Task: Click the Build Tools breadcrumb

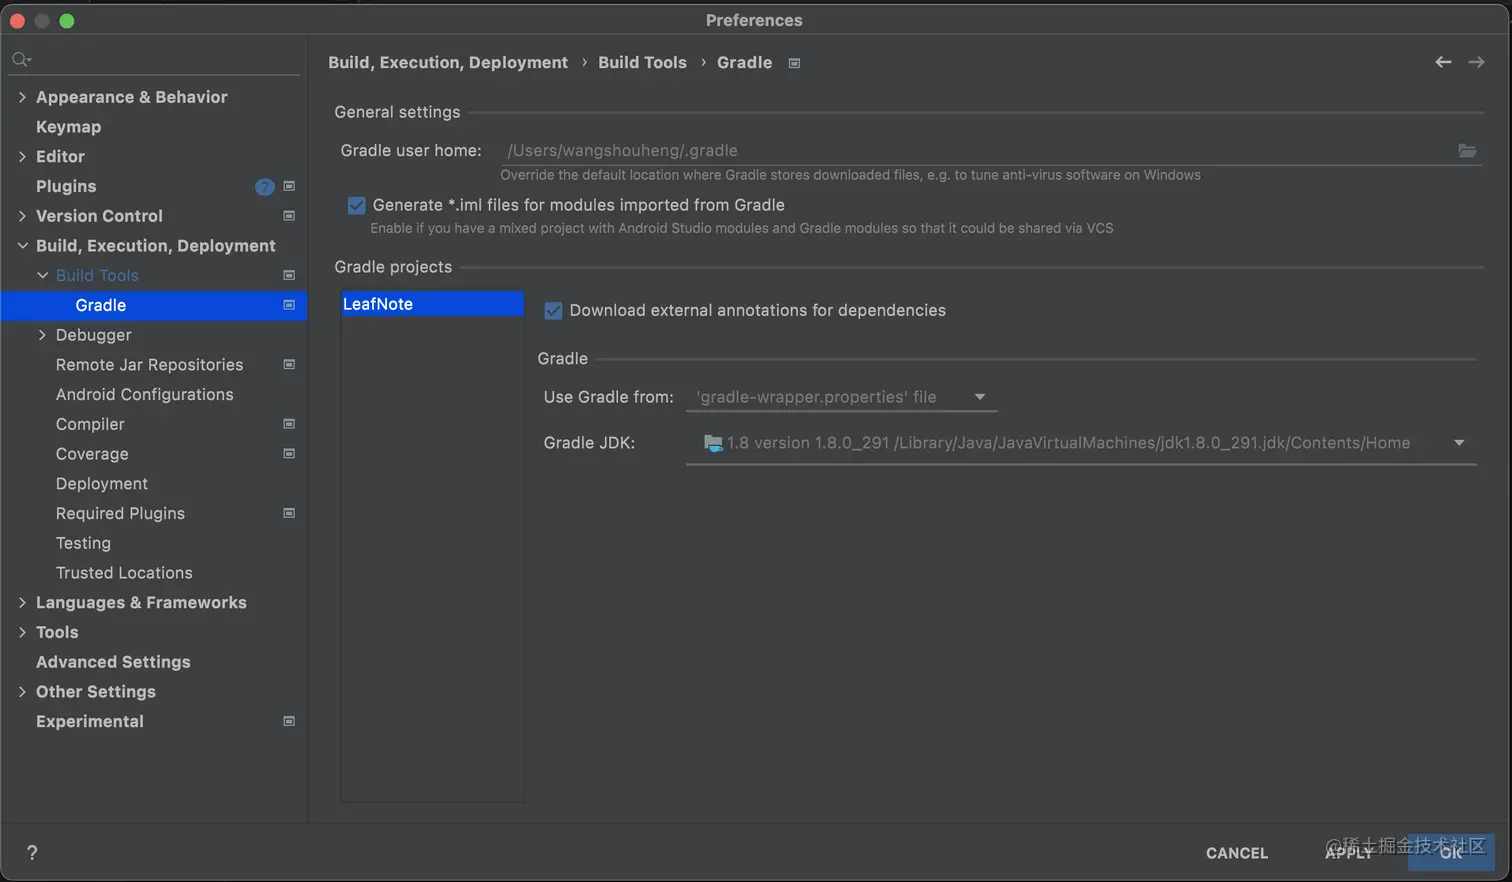Action: coord(642,62)
